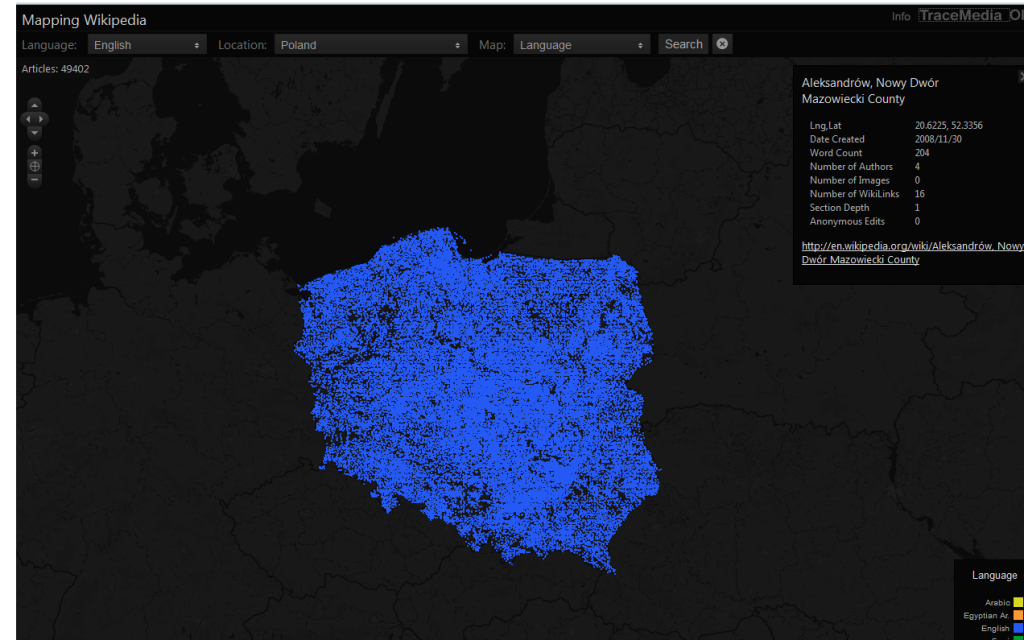The image size is (1024, 640).
Task: Pan the map up with the arrow
Action: click(35, 104)
